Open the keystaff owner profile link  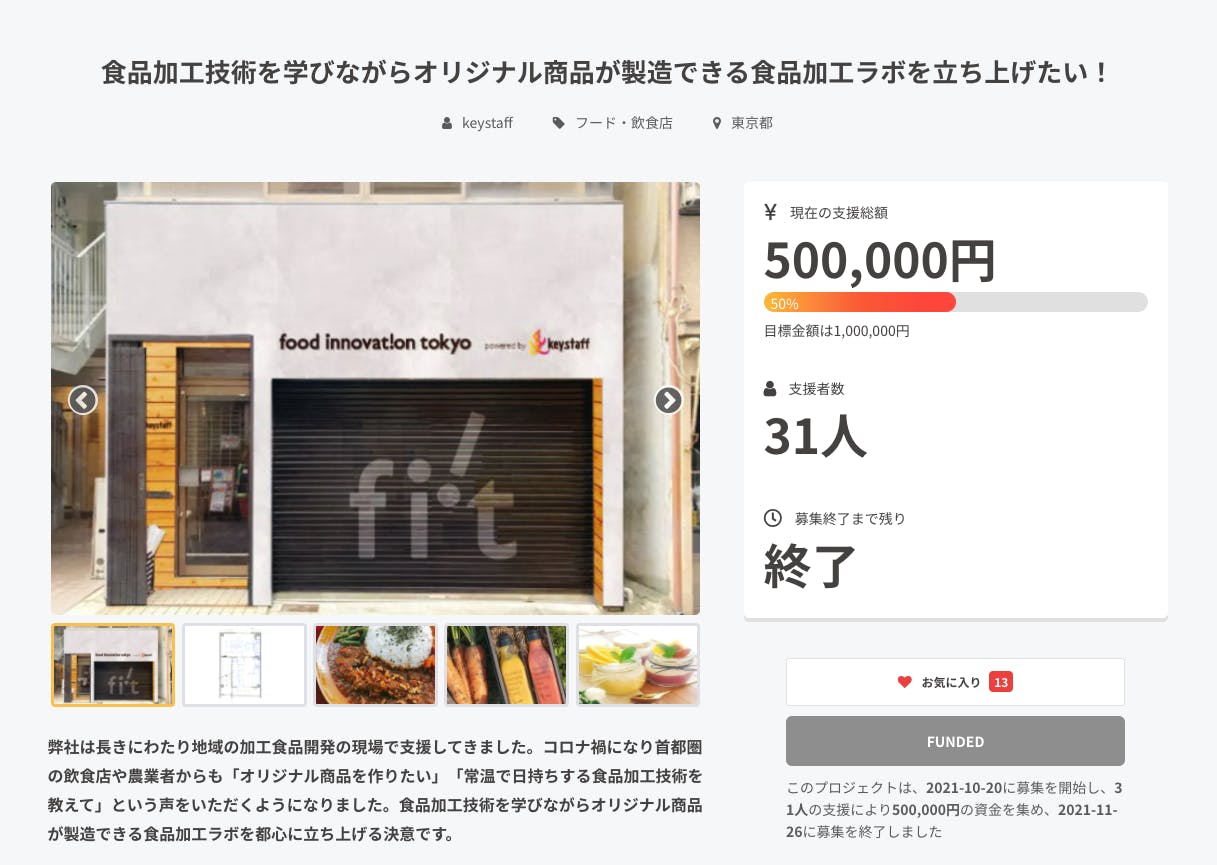(487, 123)
